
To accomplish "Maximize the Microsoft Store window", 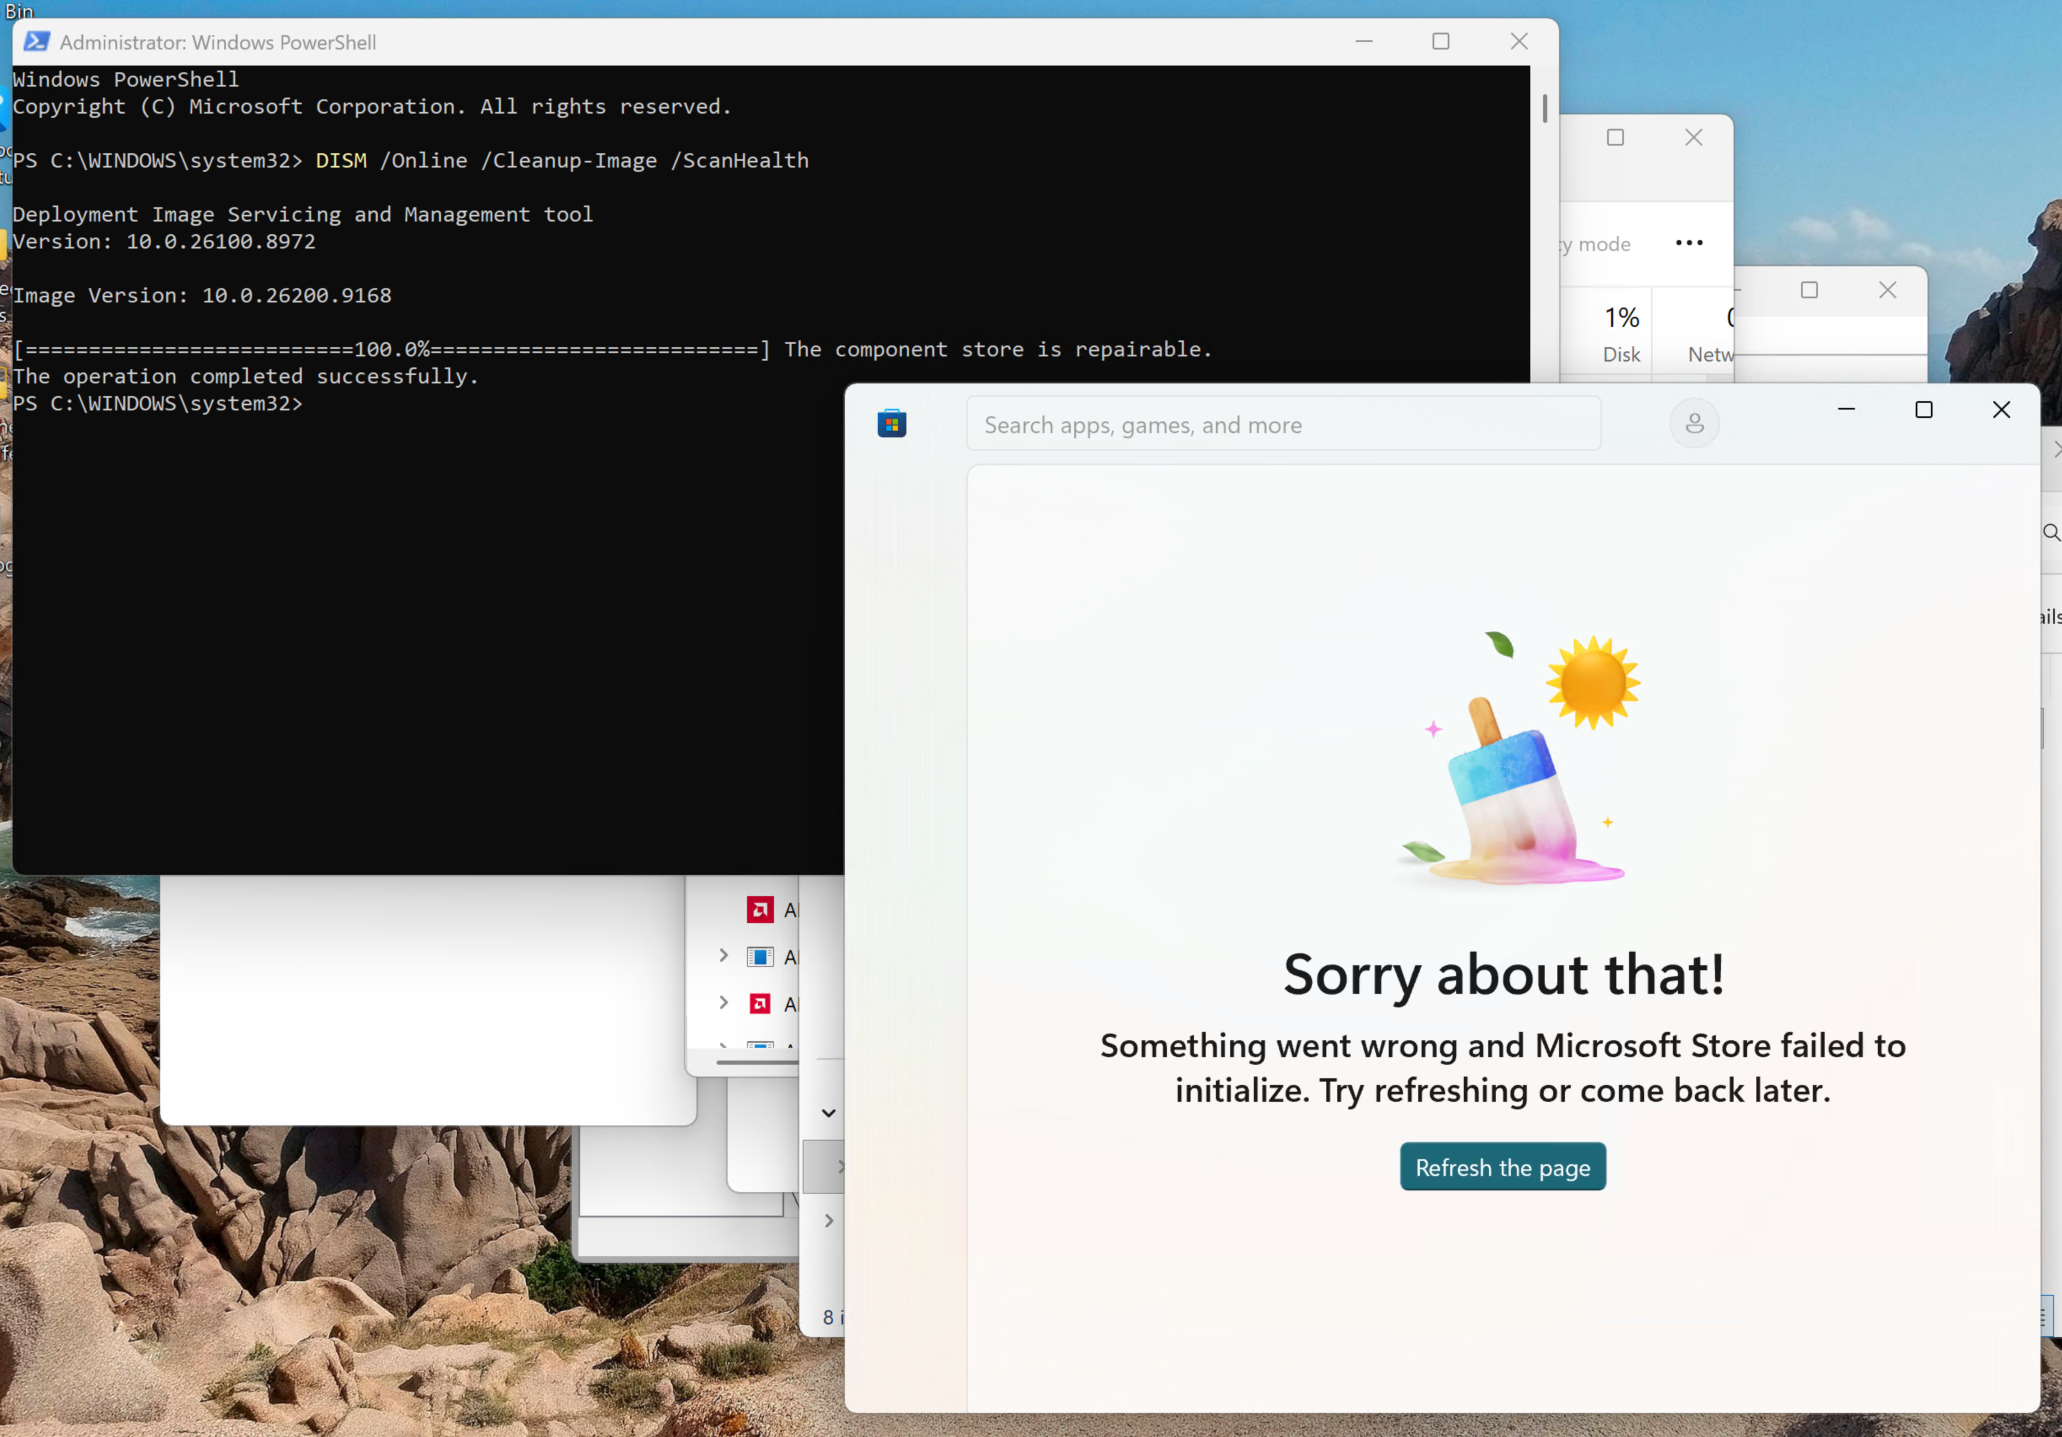I will point(1923,409).
